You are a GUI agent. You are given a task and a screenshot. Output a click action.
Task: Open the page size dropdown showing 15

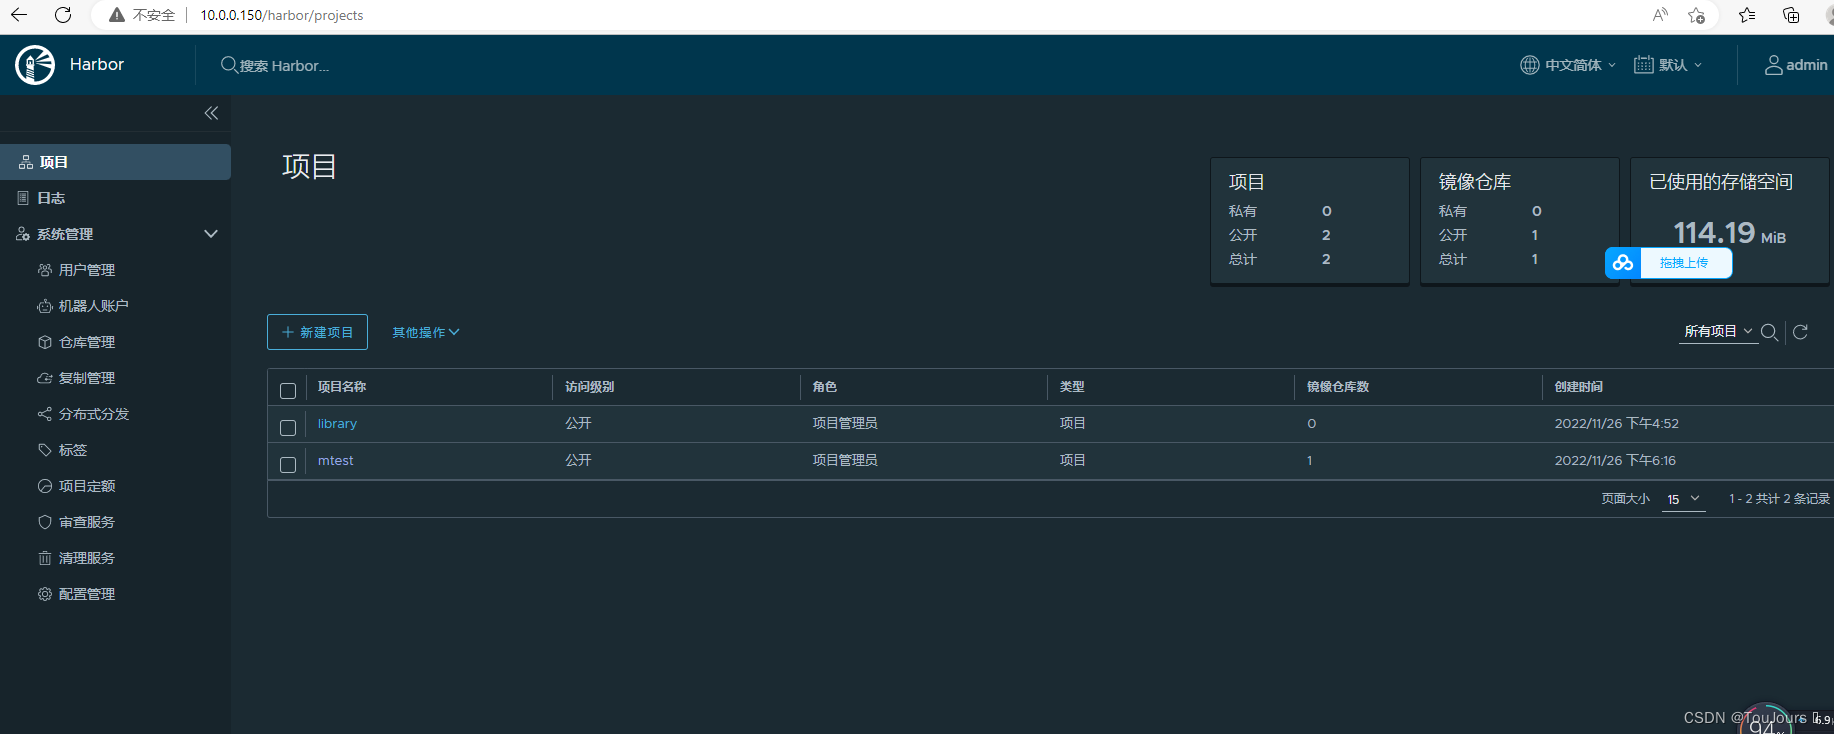[1684, 499]
